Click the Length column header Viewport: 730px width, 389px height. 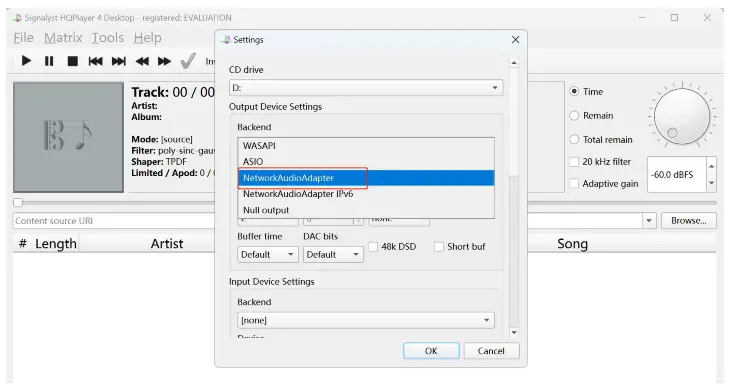[x=55, y=244]
